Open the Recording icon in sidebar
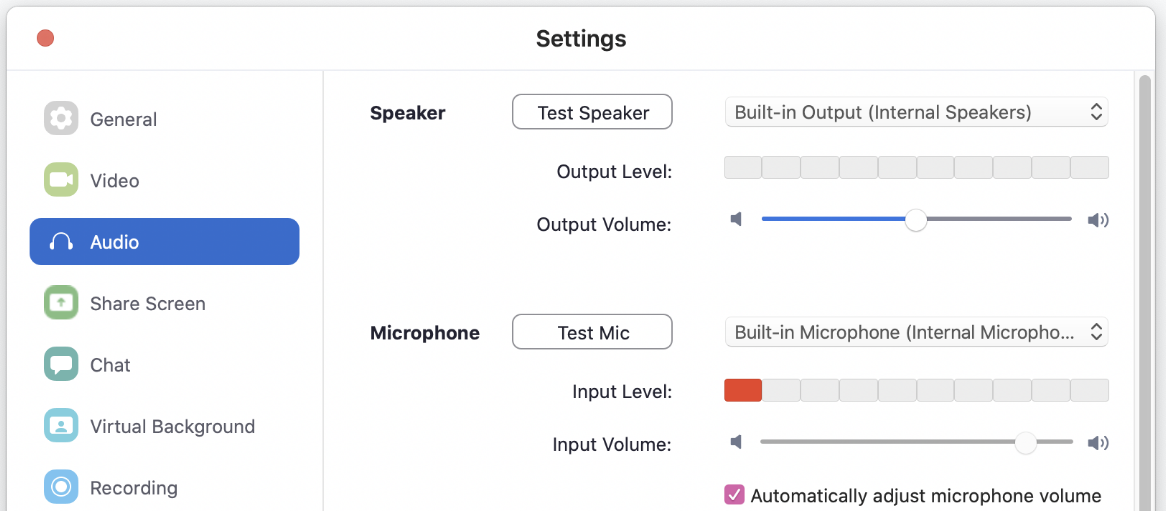This screenshot has height=511, width=1166. [x=61, y=487]
